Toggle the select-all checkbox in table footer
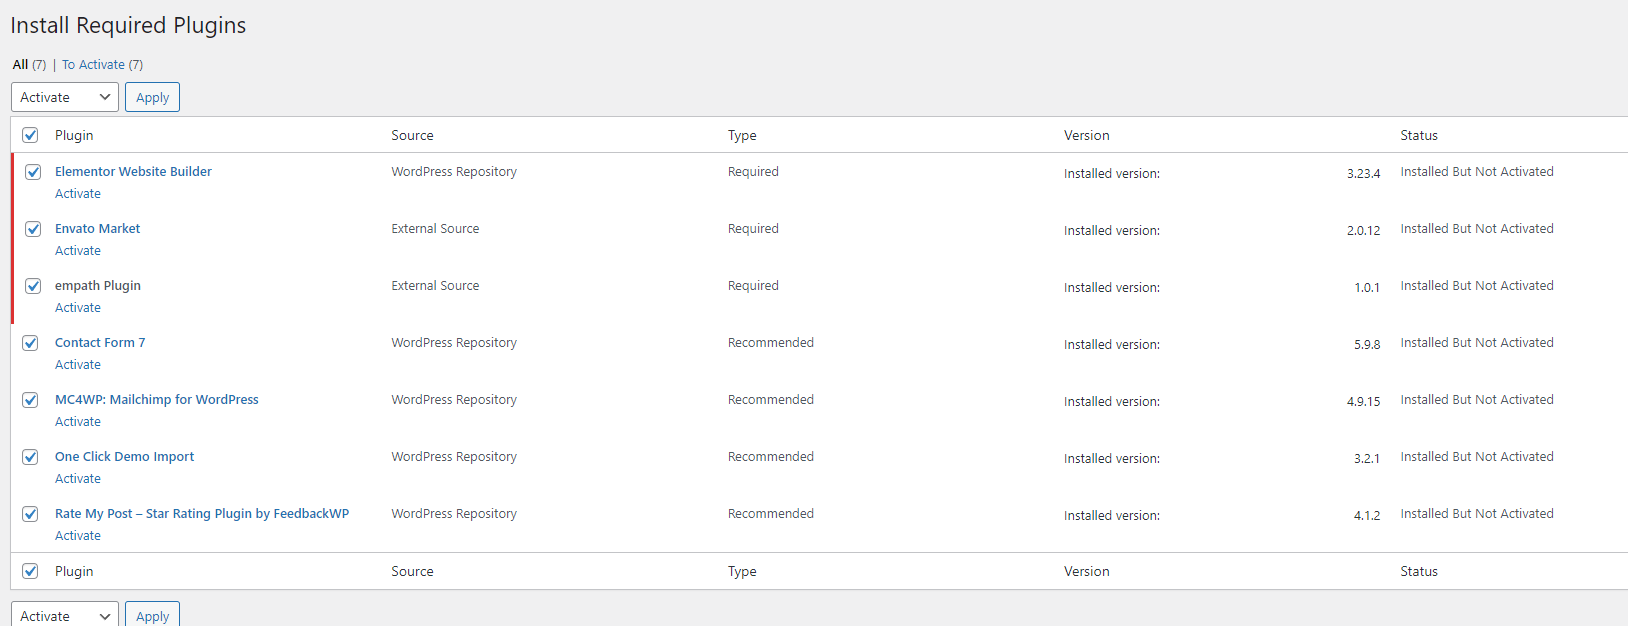The image size is (1628, 626). tap(31, 571)
